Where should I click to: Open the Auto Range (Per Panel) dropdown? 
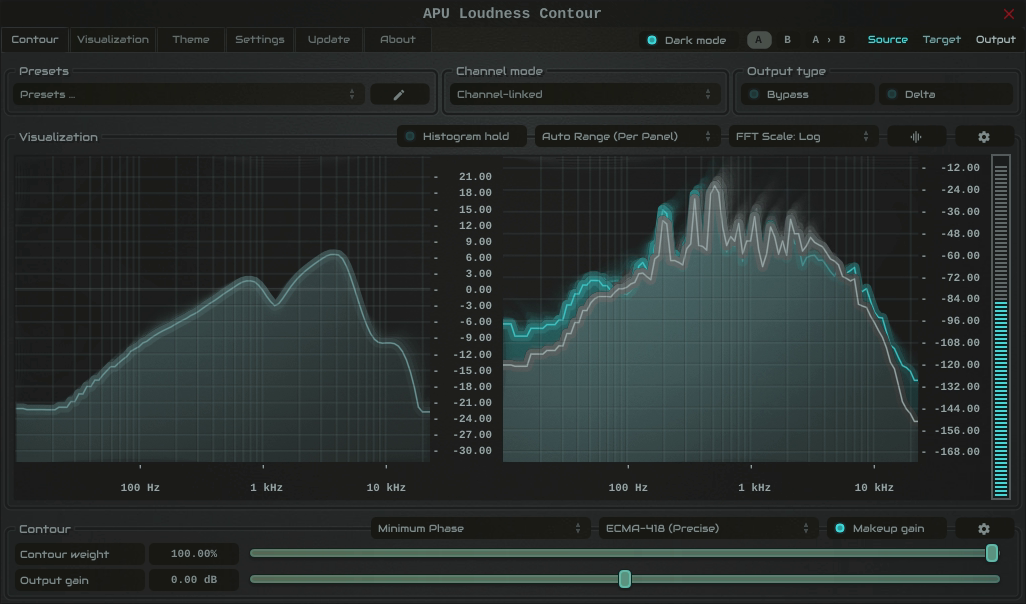(x=628, y=137)
